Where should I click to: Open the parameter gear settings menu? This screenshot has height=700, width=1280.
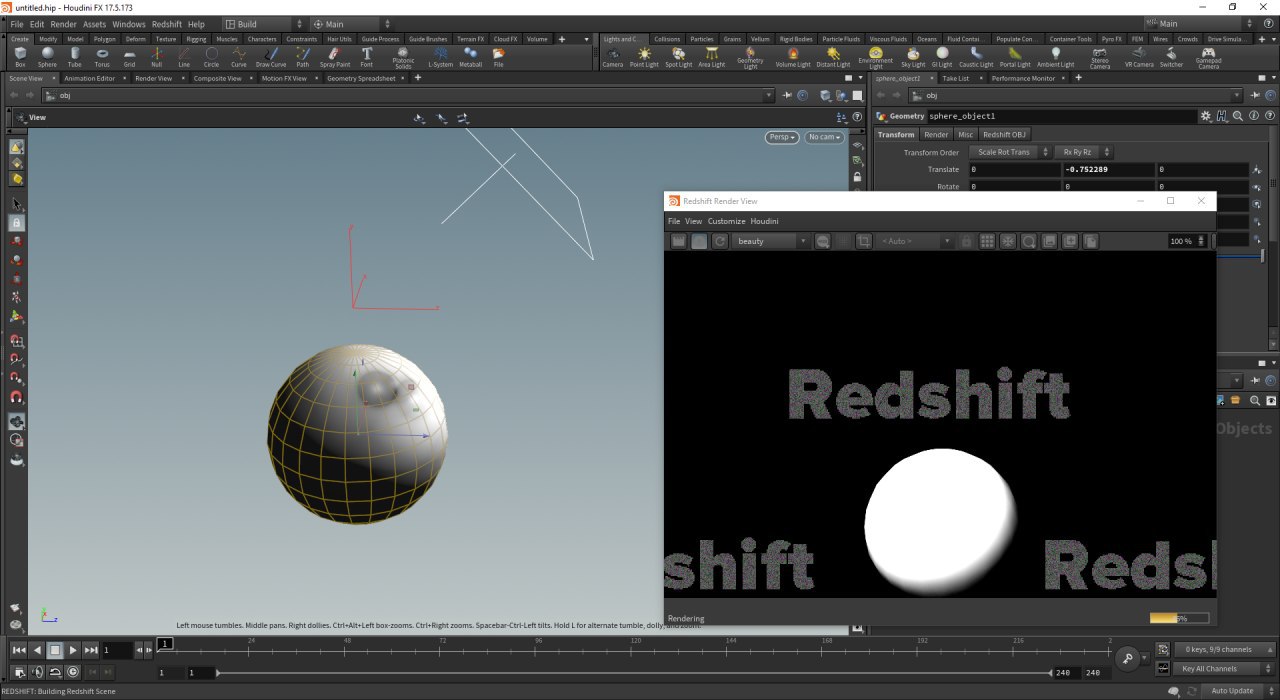pos(1206,116)
